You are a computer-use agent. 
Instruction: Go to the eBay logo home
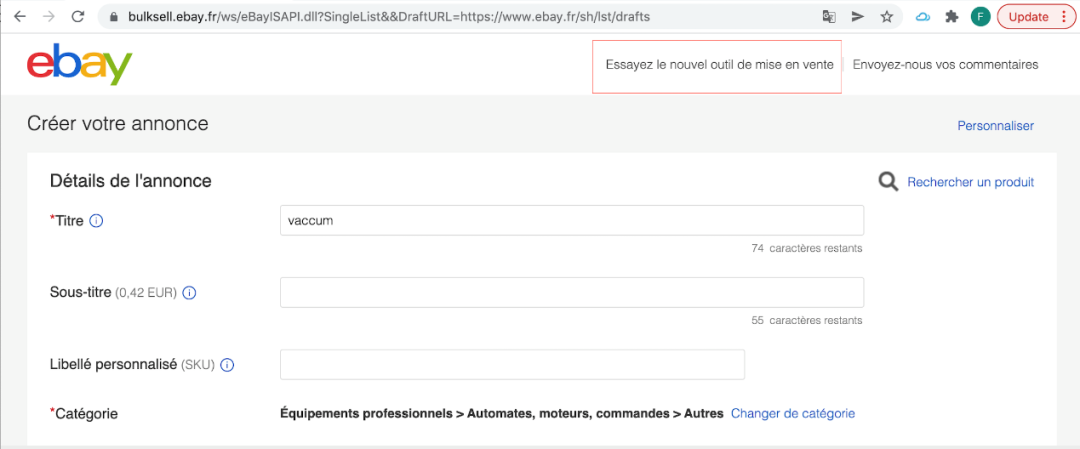pos(79,65)
